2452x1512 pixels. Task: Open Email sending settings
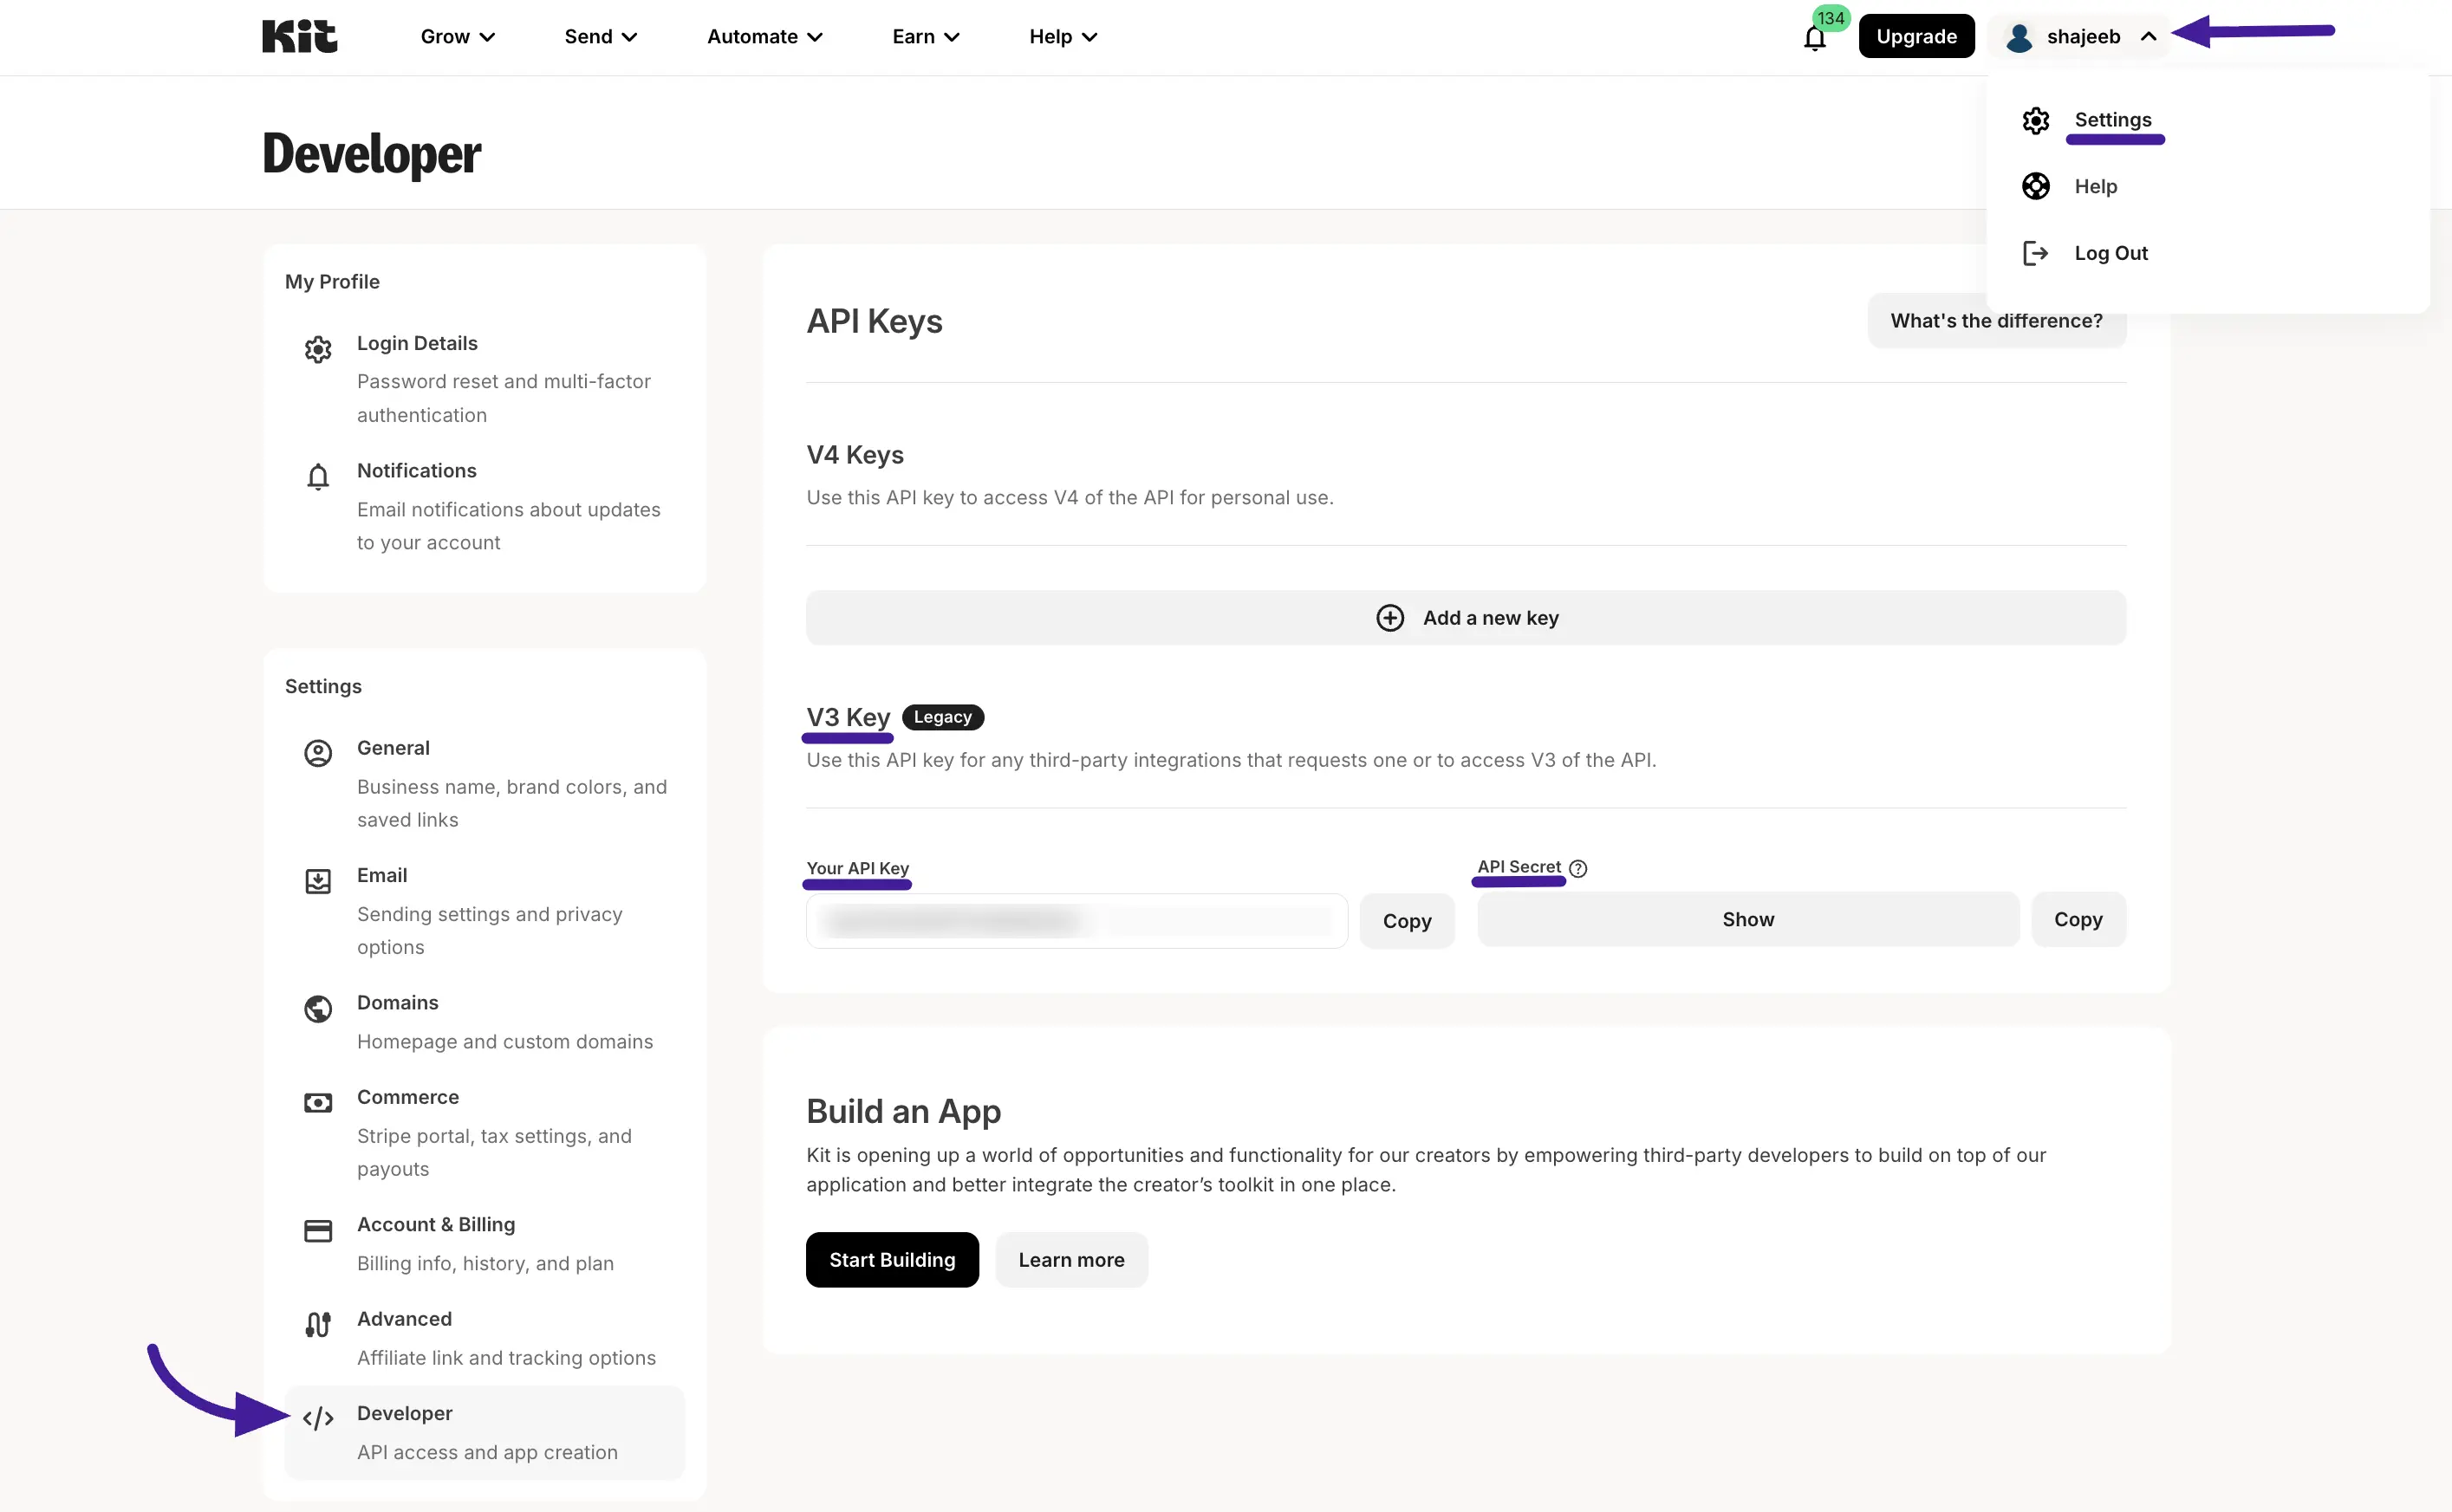click(485, 910)
